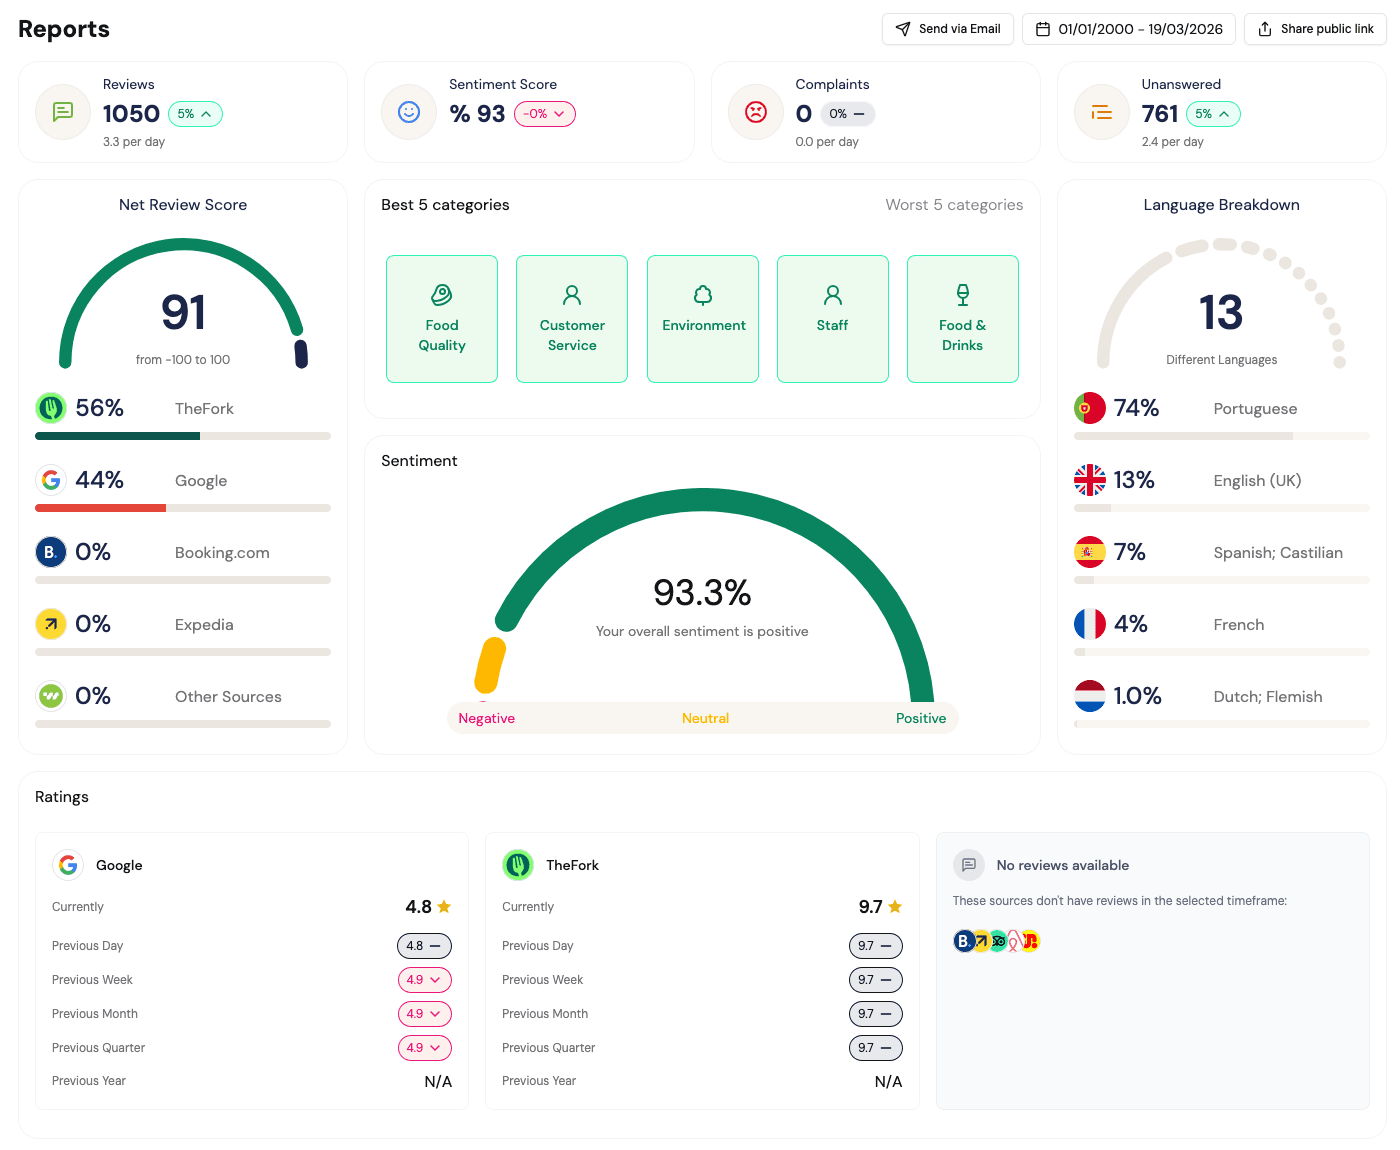Switch to Worst 5 categories tab

pos(954,205)
